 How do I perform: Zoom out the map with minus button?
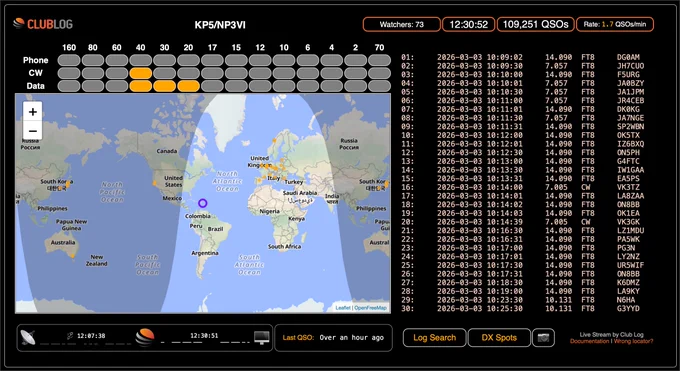pyautogui.click(x=33, y=131)
